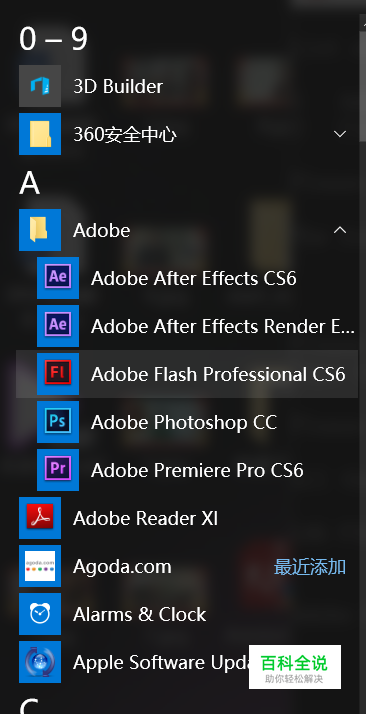This screenshot has width=366, height=714.
Task: Click the 0 – 9 section header
Action: click(53, 39)
